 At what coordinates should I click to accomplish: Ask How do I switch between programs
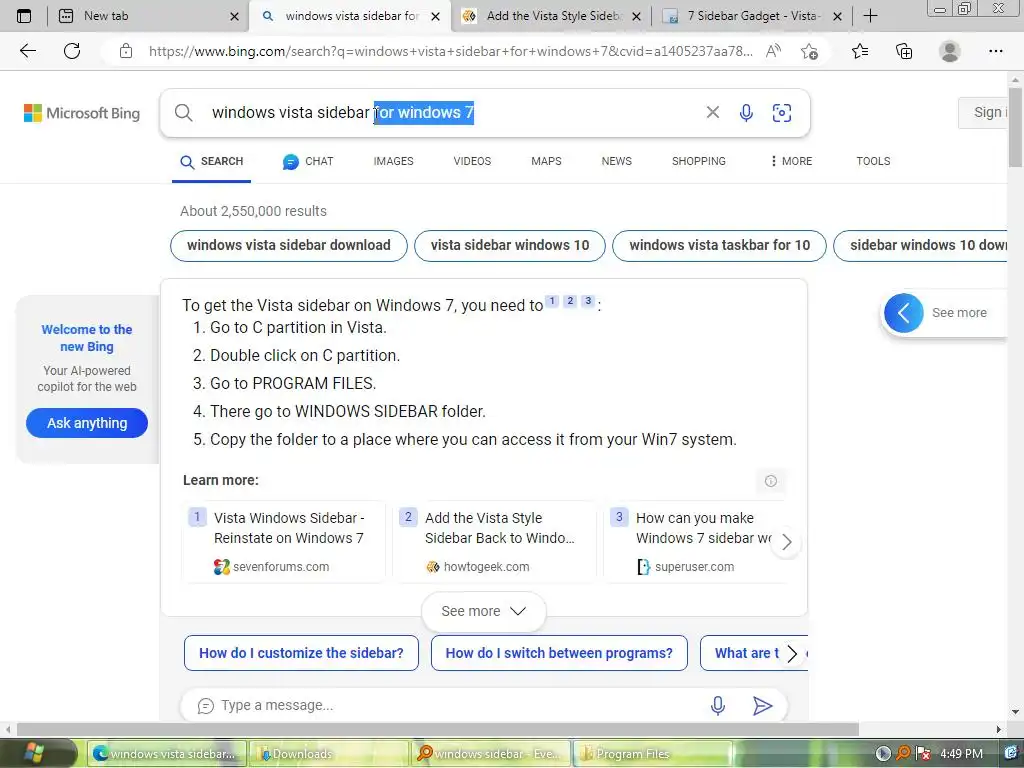click(559, 653)
